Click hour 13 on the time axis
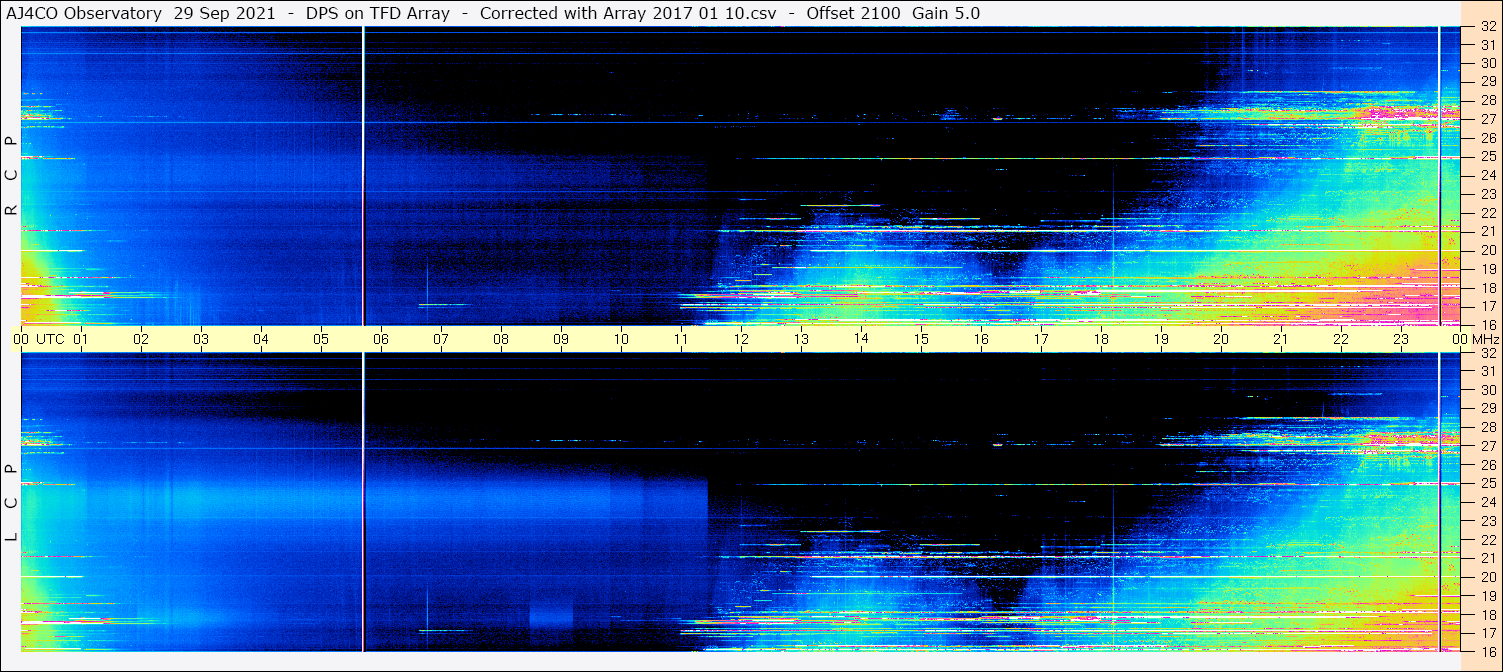 click(801, 339)
